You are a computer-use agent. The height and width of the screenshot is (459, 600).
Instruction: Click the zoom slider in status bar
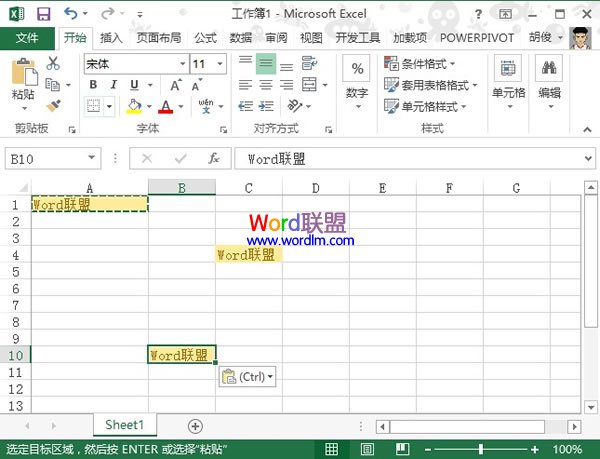tap(481, 449)
